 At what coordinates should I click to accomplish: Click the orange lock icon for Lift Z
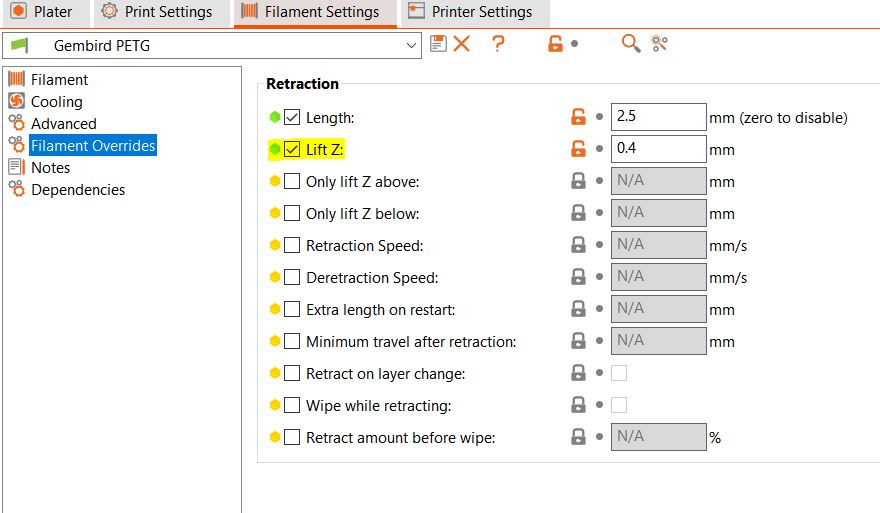tap(578, 149)
